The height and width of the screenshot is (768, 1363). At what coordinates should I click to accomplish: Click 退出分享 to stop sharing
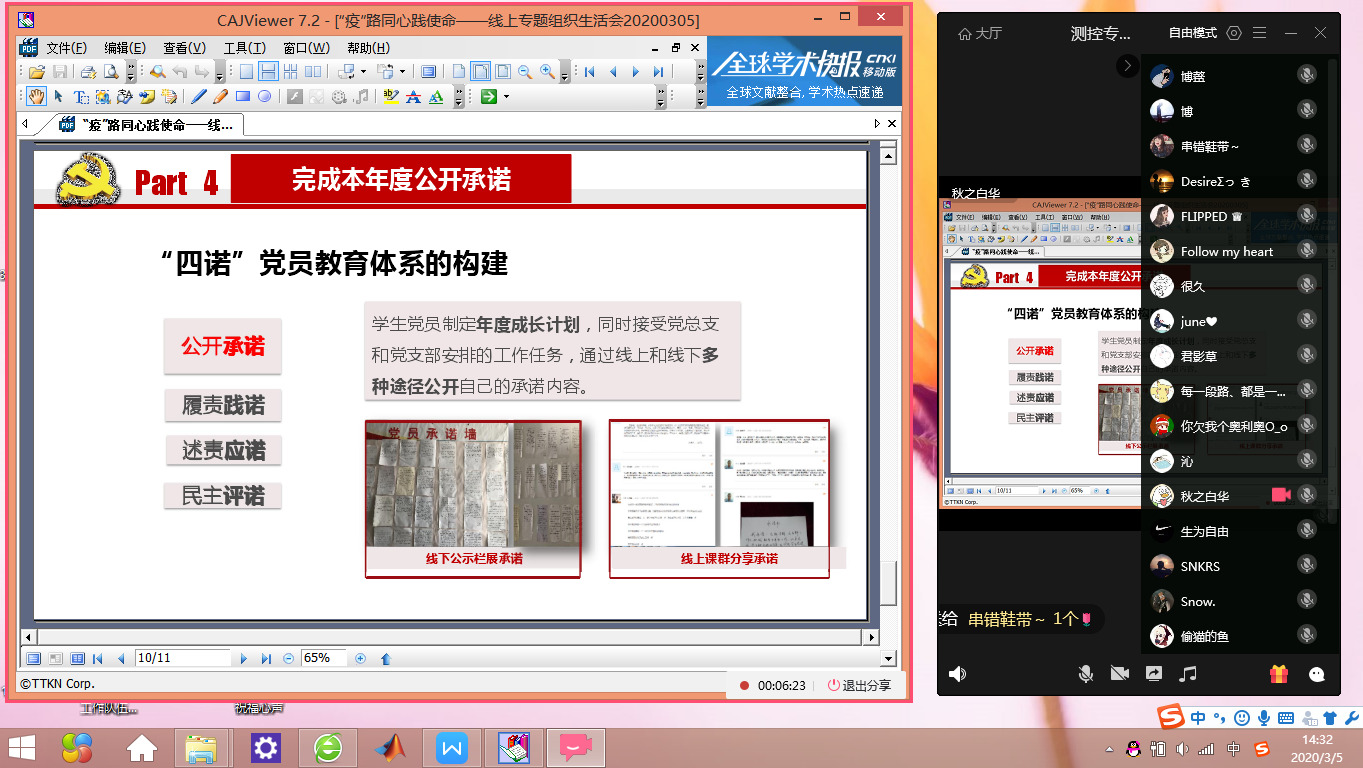click(x=858, y=685)
